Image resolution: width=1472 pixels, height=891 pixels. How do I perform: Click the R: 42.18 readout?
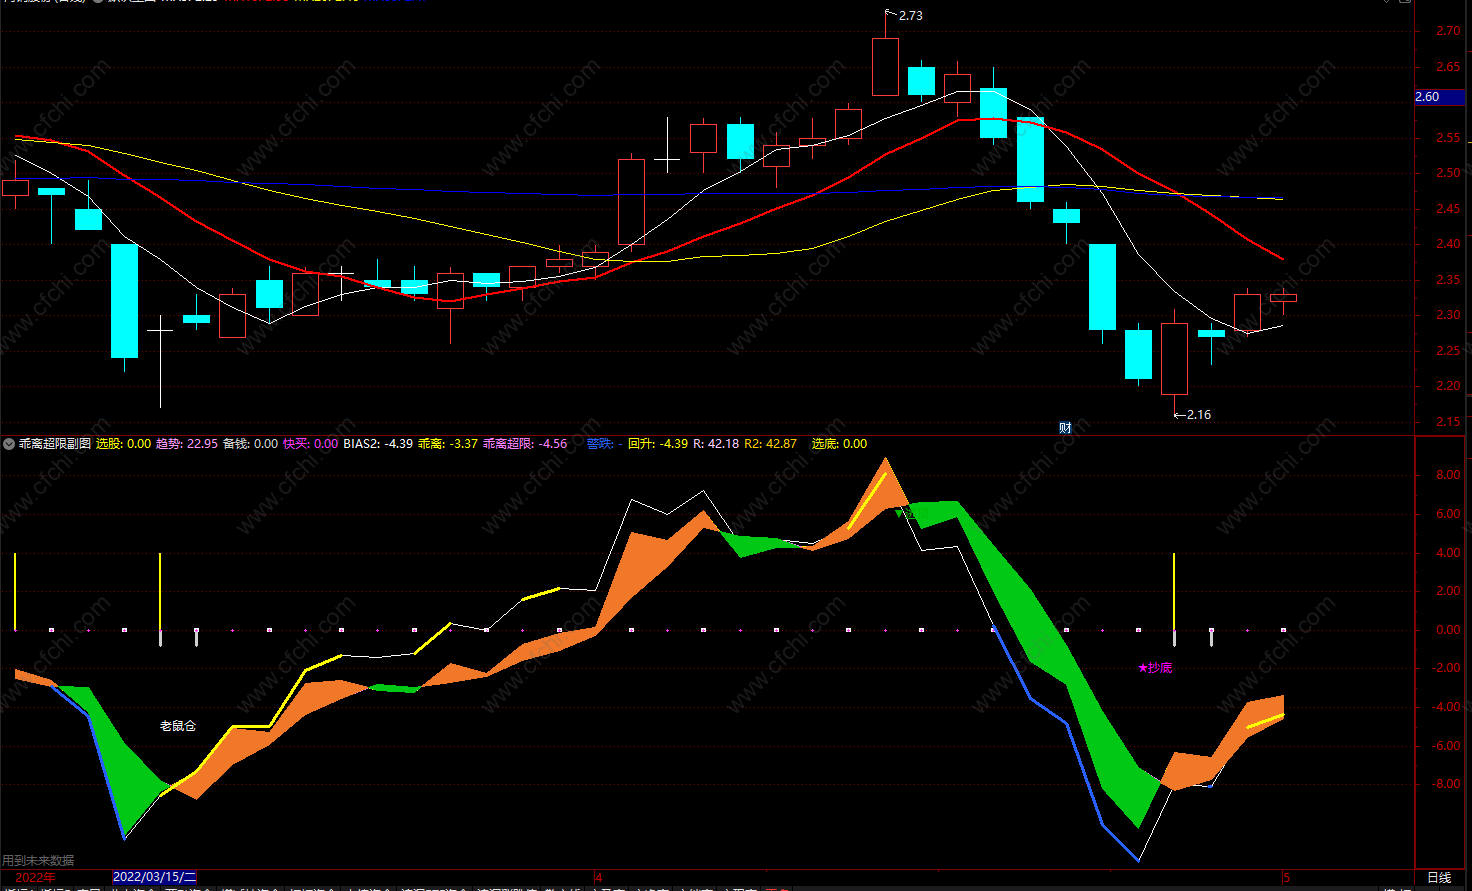pos(716,444)
